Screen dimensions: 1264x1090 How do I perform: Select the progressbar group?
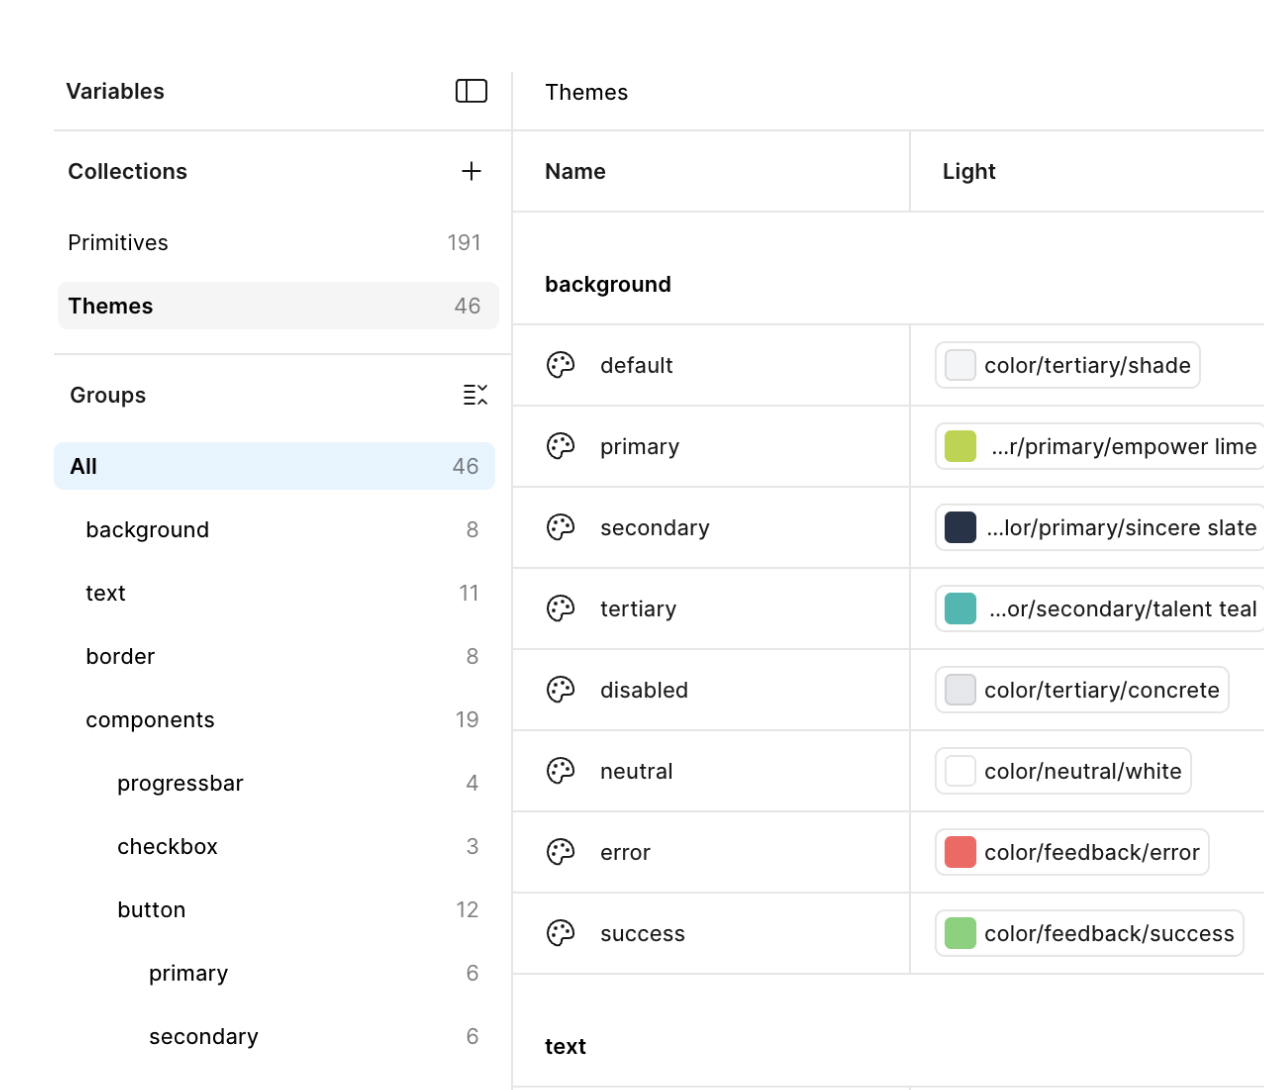[x=180, y=783]
